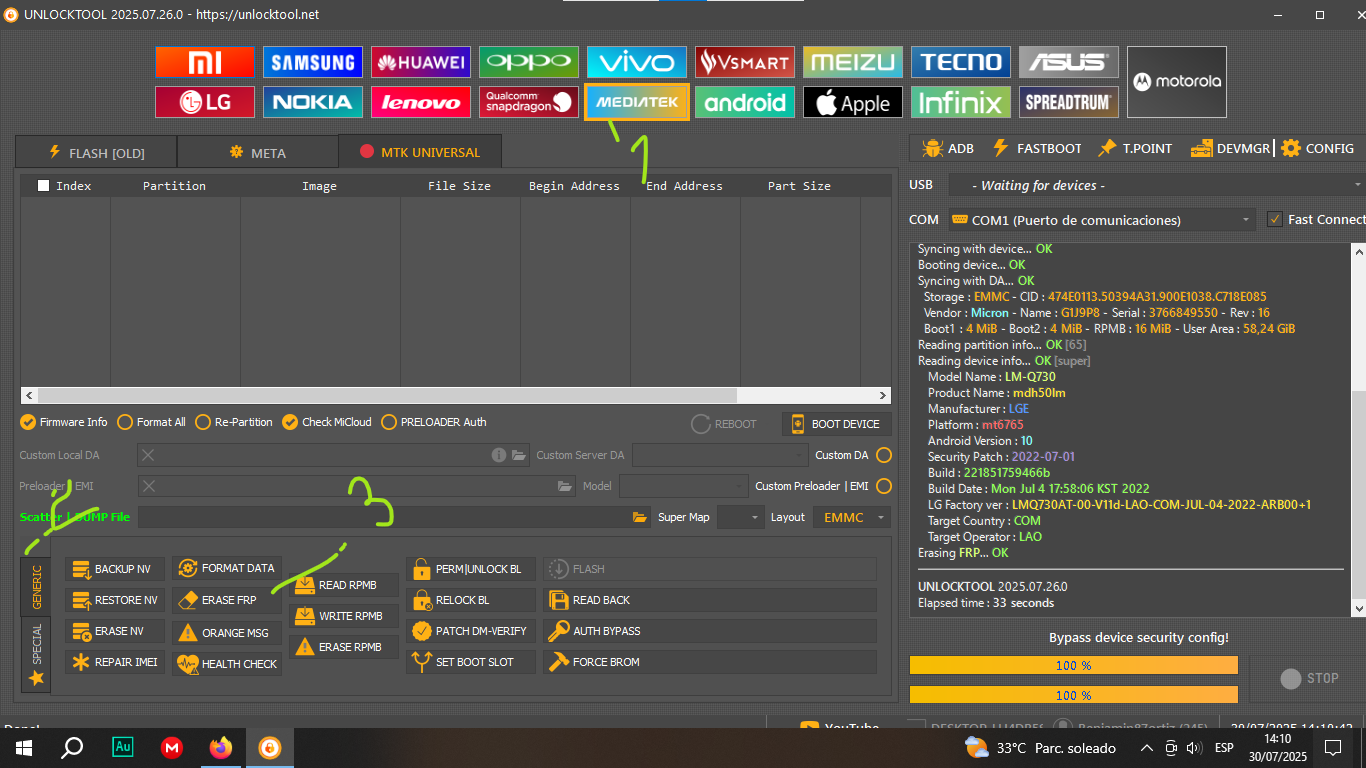Toggle the Check MiCloud option

[x=327, y=422]
